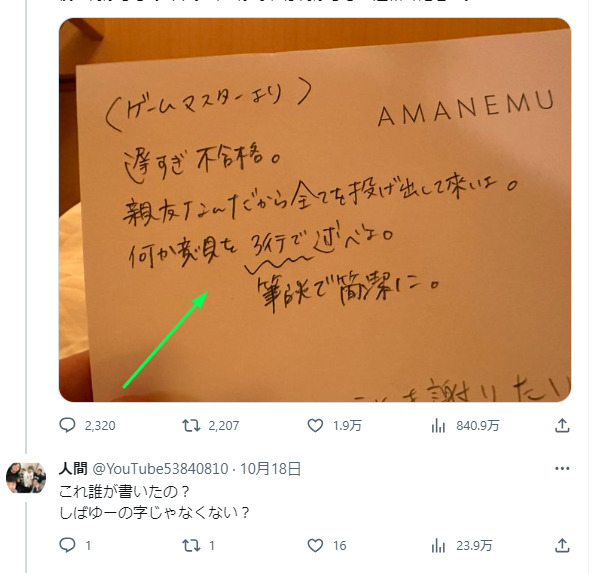Click the reply count 1 on reply
Viewport: 596px width, 573px height.
point(88,546)
